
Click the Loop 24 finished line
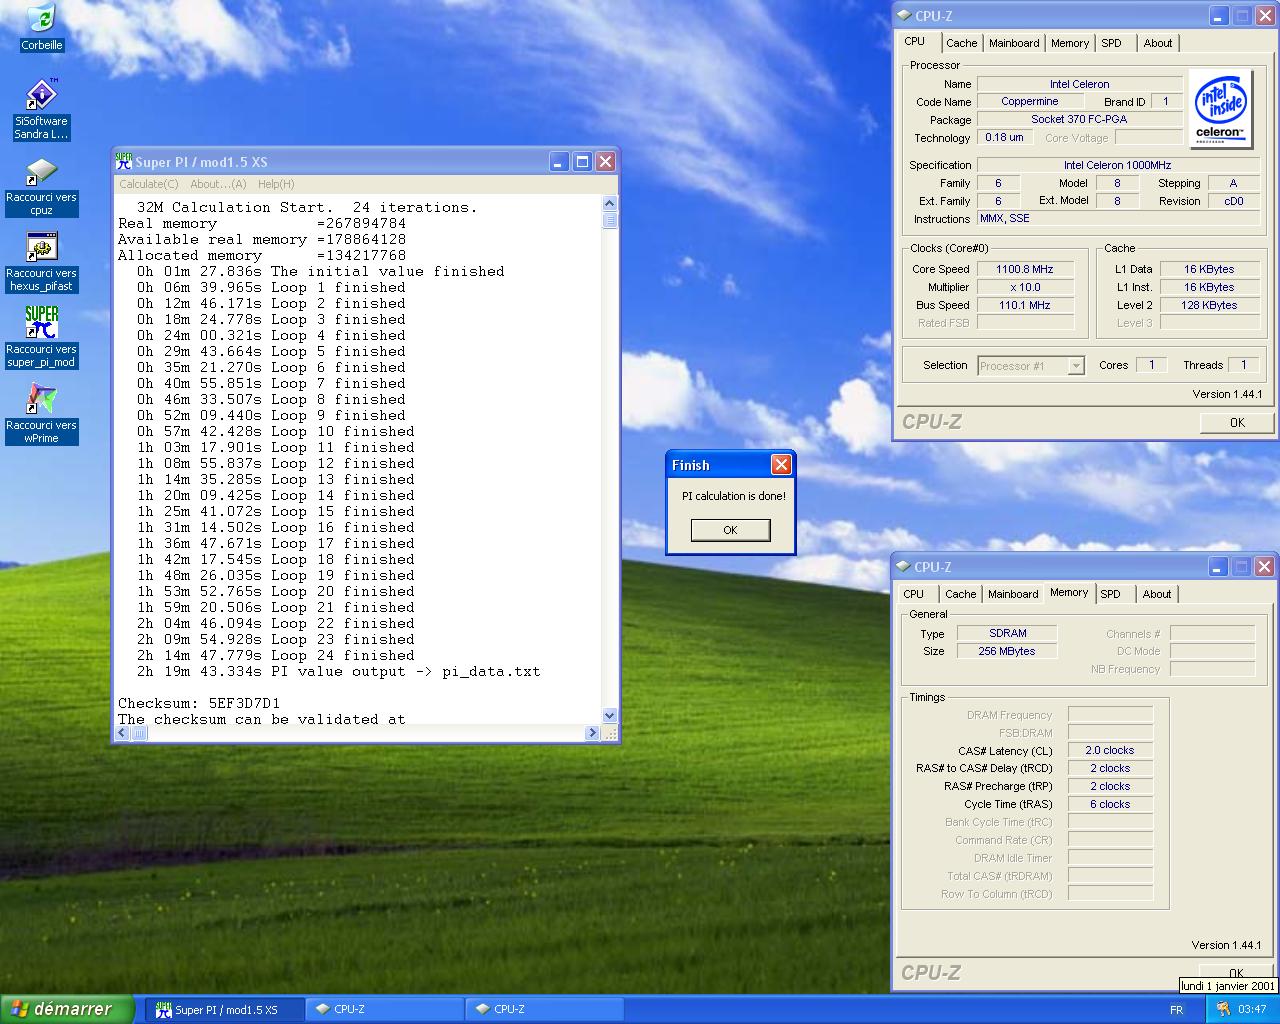coord(275,655)
